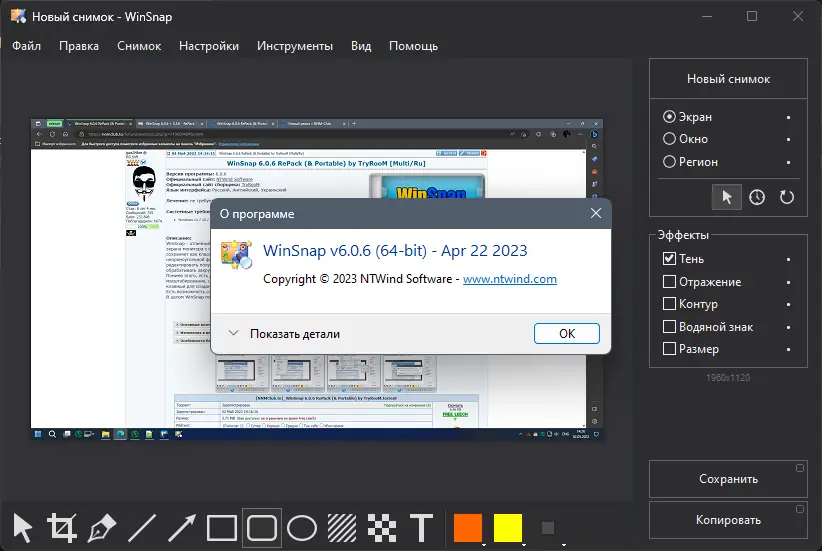
Task: Disable the Тень effect checkbox
Action: coord(669,258)
